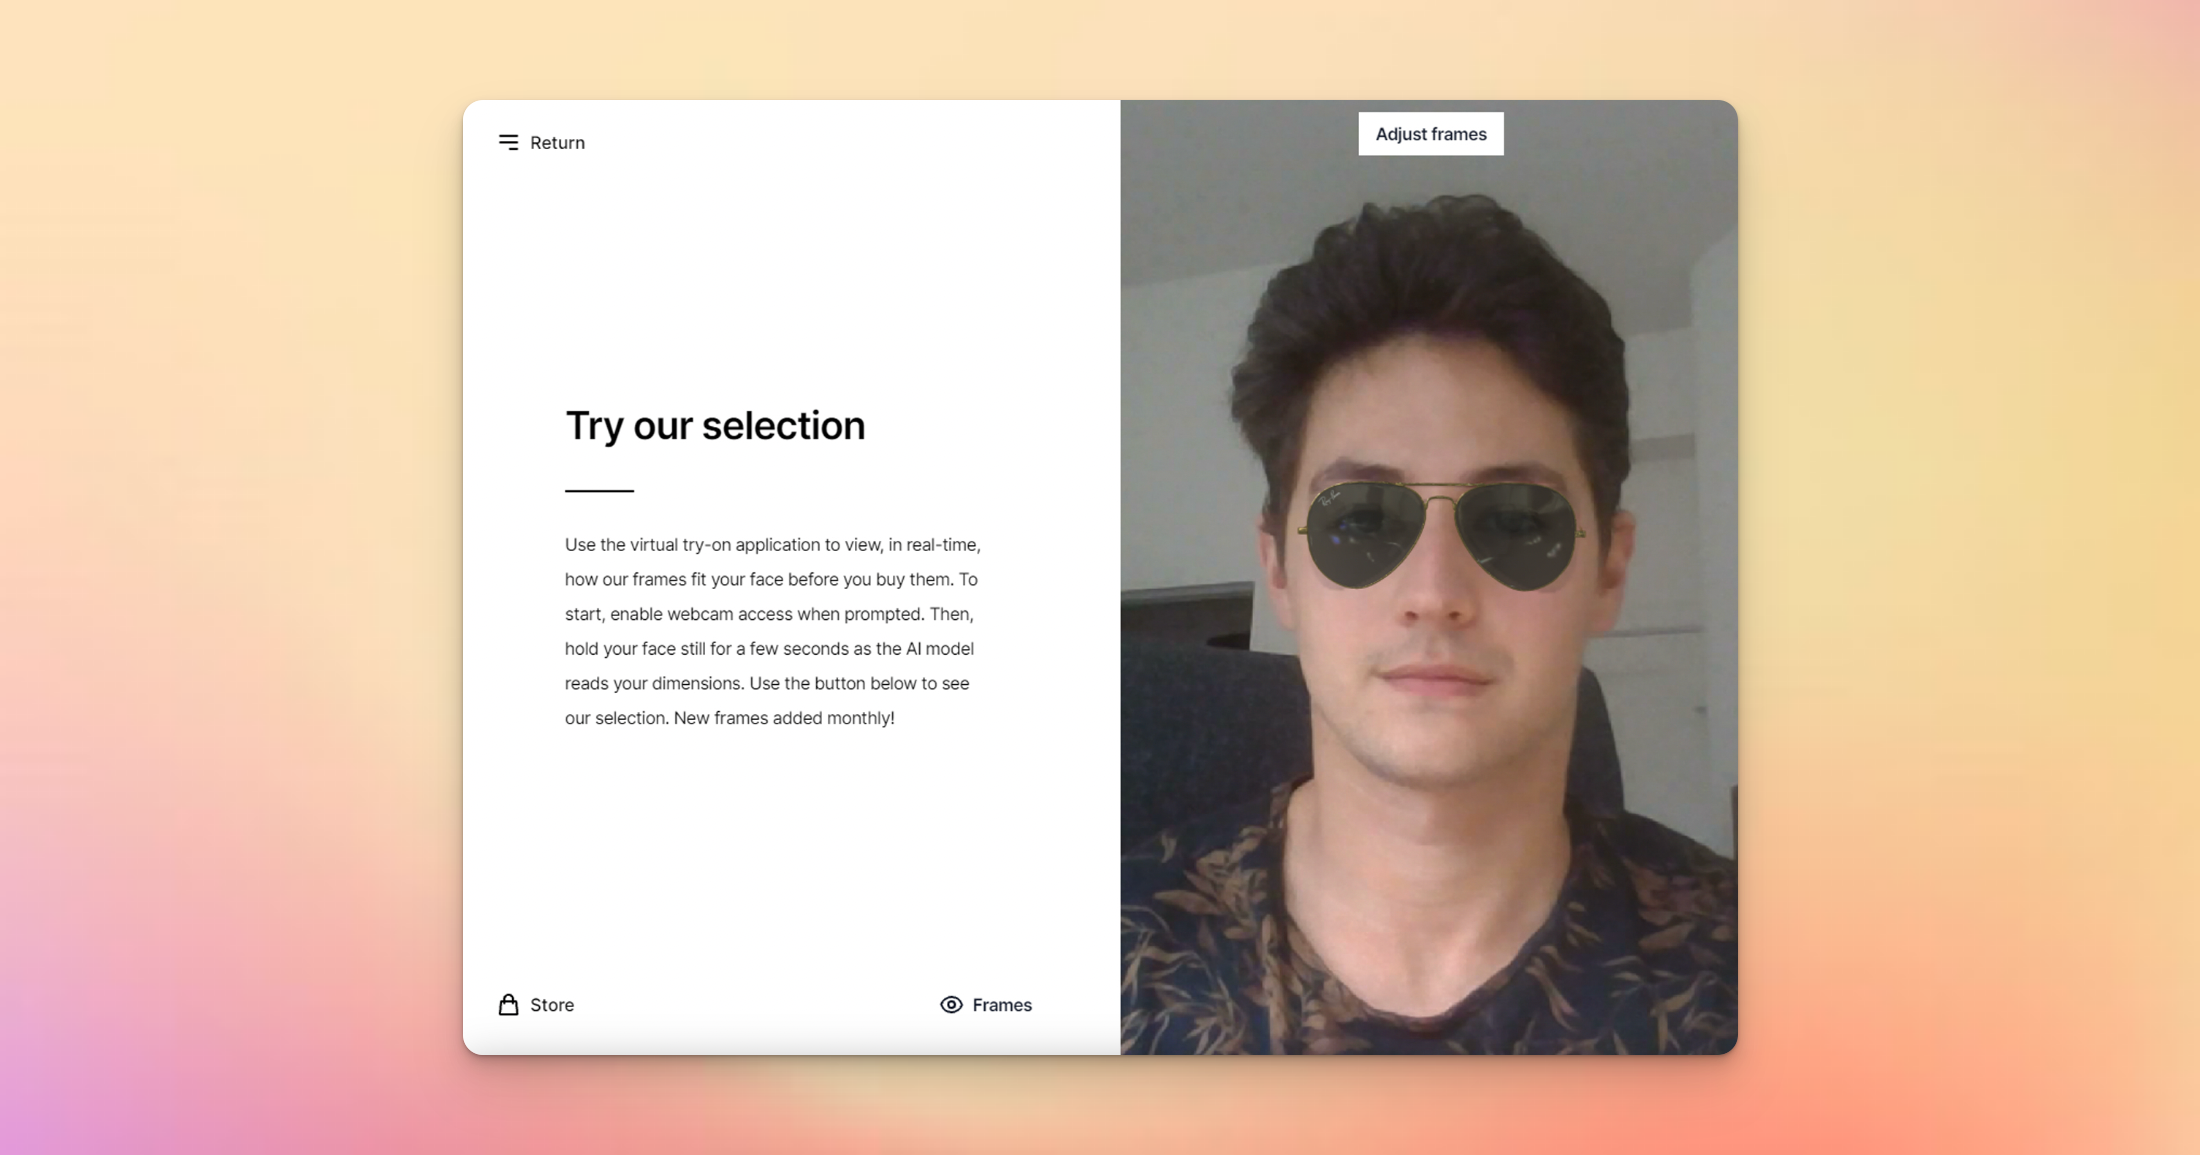Click the virtual try-on description paragraph
This screenshot has height=1155, width=2200.
pyautogui.click(x=772, y=631)
